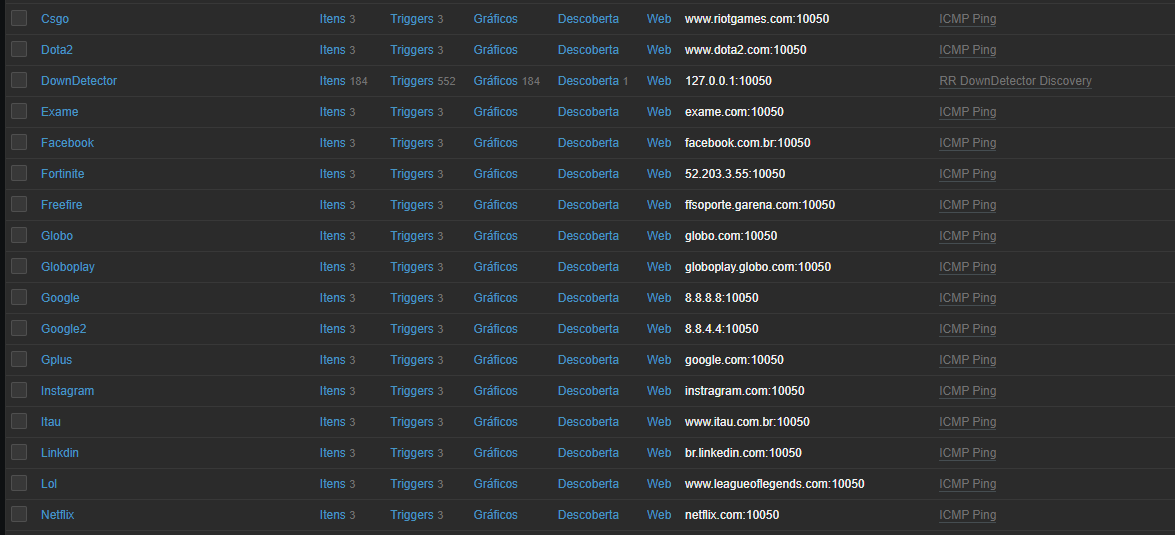Tick the Freefire row checkbox
This screenshot has height=535, width=1175.
pyautogui.click(x=19, y=204)
